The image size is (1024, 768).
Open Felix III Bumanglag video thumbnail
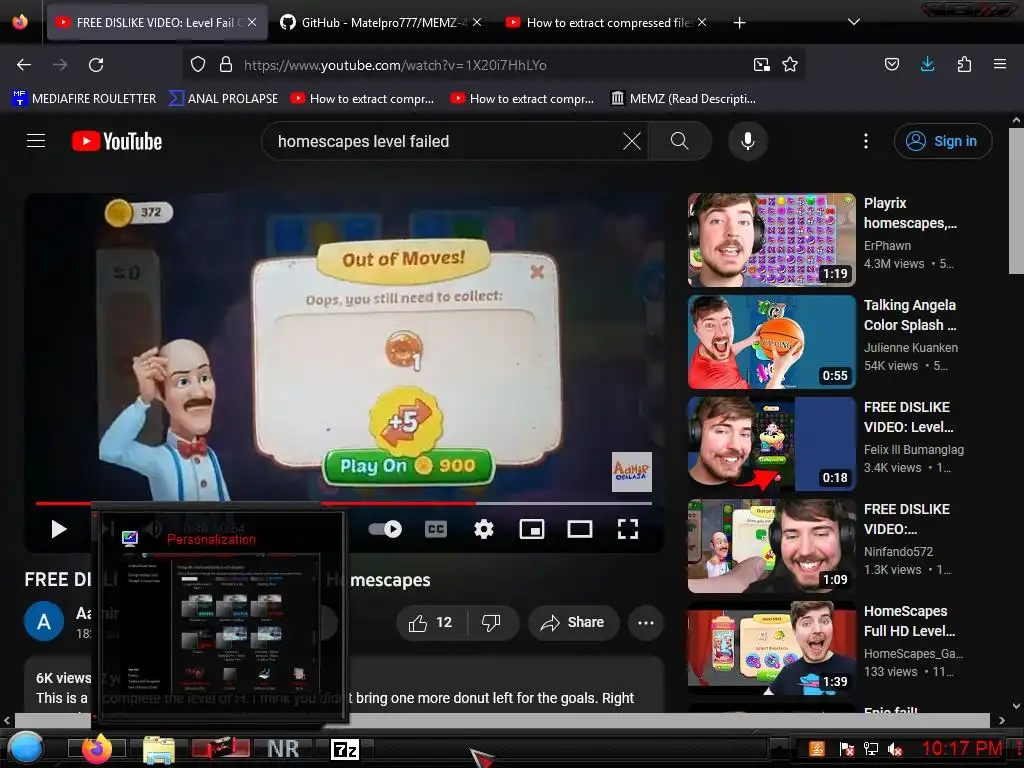click(x=771, y=443)
